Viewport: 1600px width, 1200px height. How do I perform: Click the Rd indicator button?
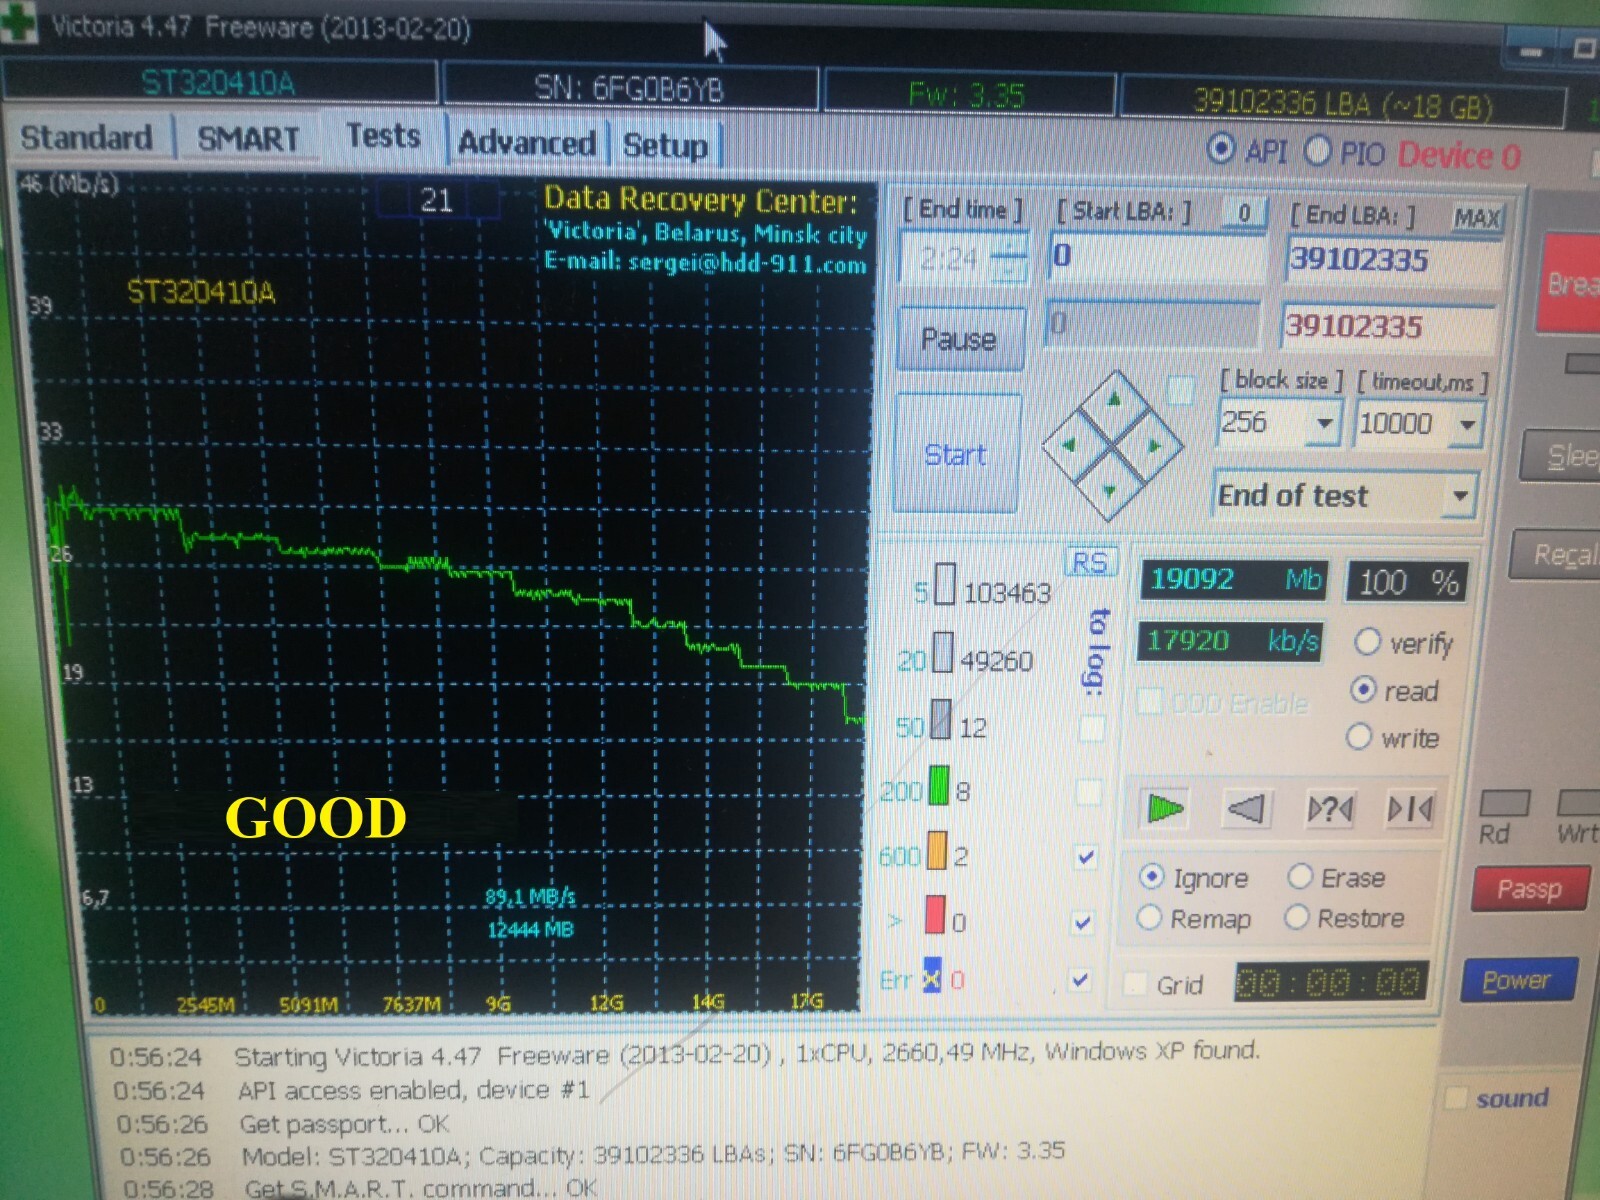pos(1503,803)
